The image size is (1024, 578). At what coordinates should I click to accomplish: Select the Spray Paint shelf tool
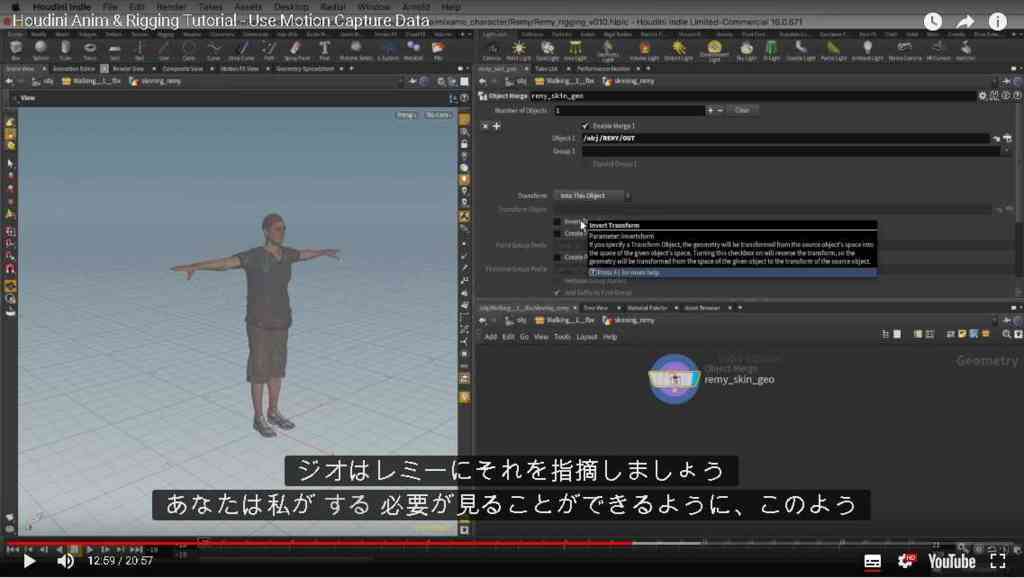pos(296,50)
